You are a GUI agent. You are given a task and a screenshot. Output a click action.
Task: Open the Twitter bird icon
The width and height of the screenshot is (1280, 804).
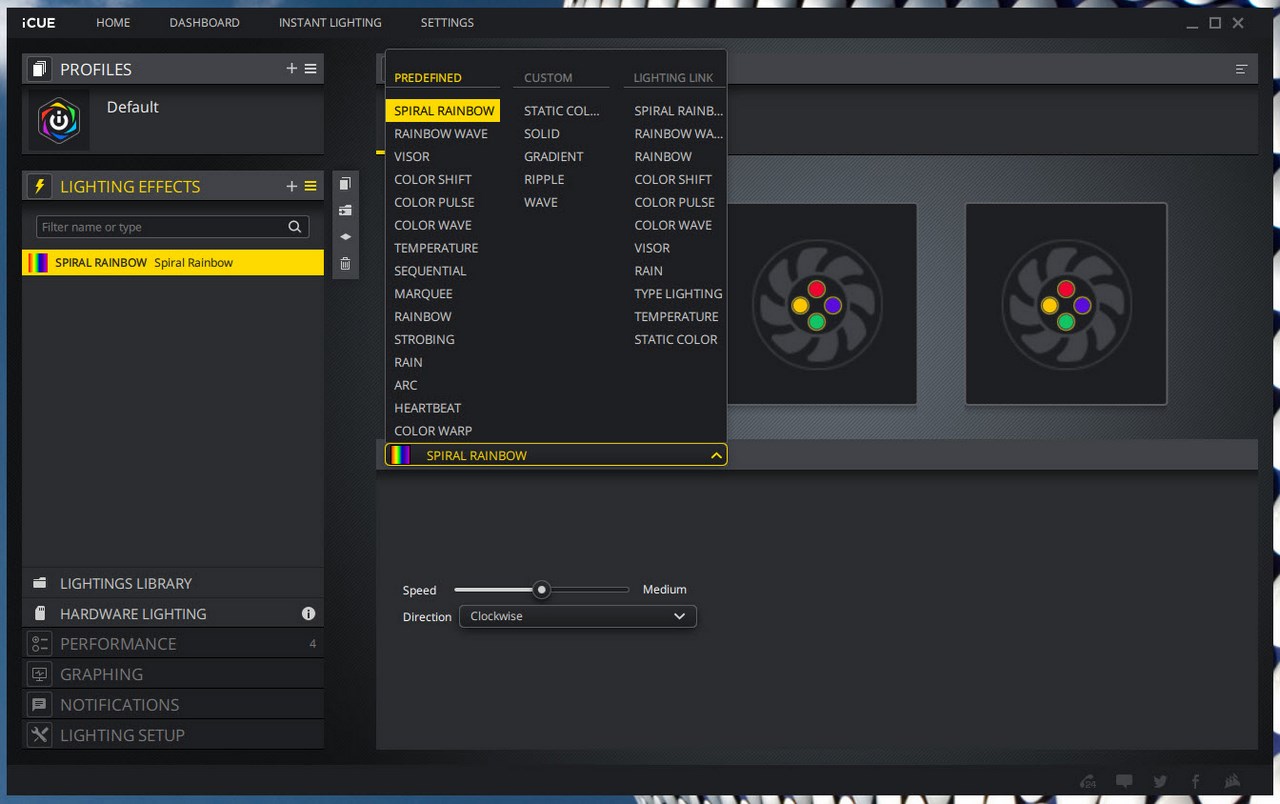[1160, 781]
